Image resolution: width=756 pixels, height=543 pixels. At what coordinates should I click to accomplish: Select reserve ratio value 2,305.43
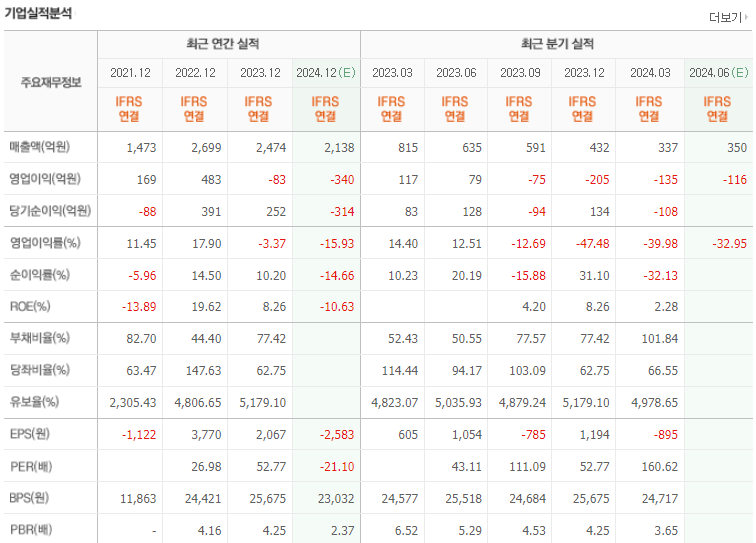point(133,403)
